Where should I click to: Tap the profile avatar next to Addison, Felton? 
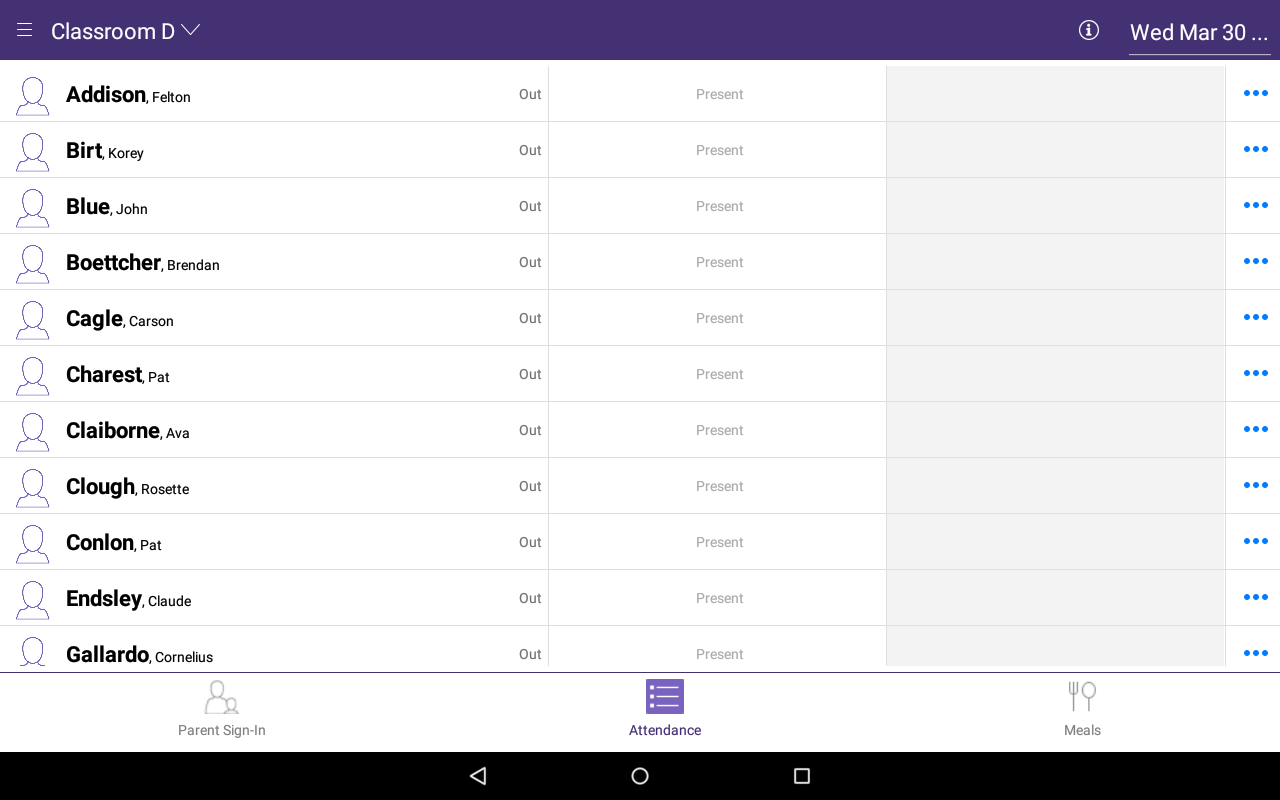coord(32,94)
